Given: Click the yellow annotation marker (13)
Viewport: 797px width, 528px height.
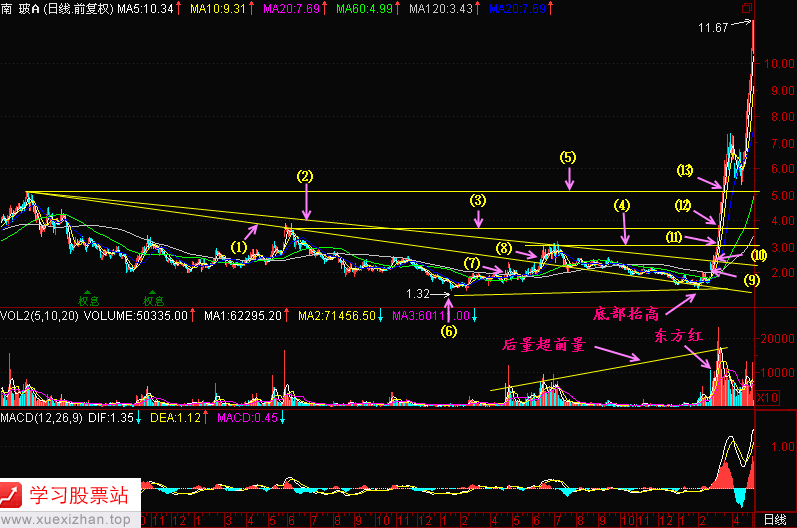Looking at the screenshot, I should pos(685,169).
